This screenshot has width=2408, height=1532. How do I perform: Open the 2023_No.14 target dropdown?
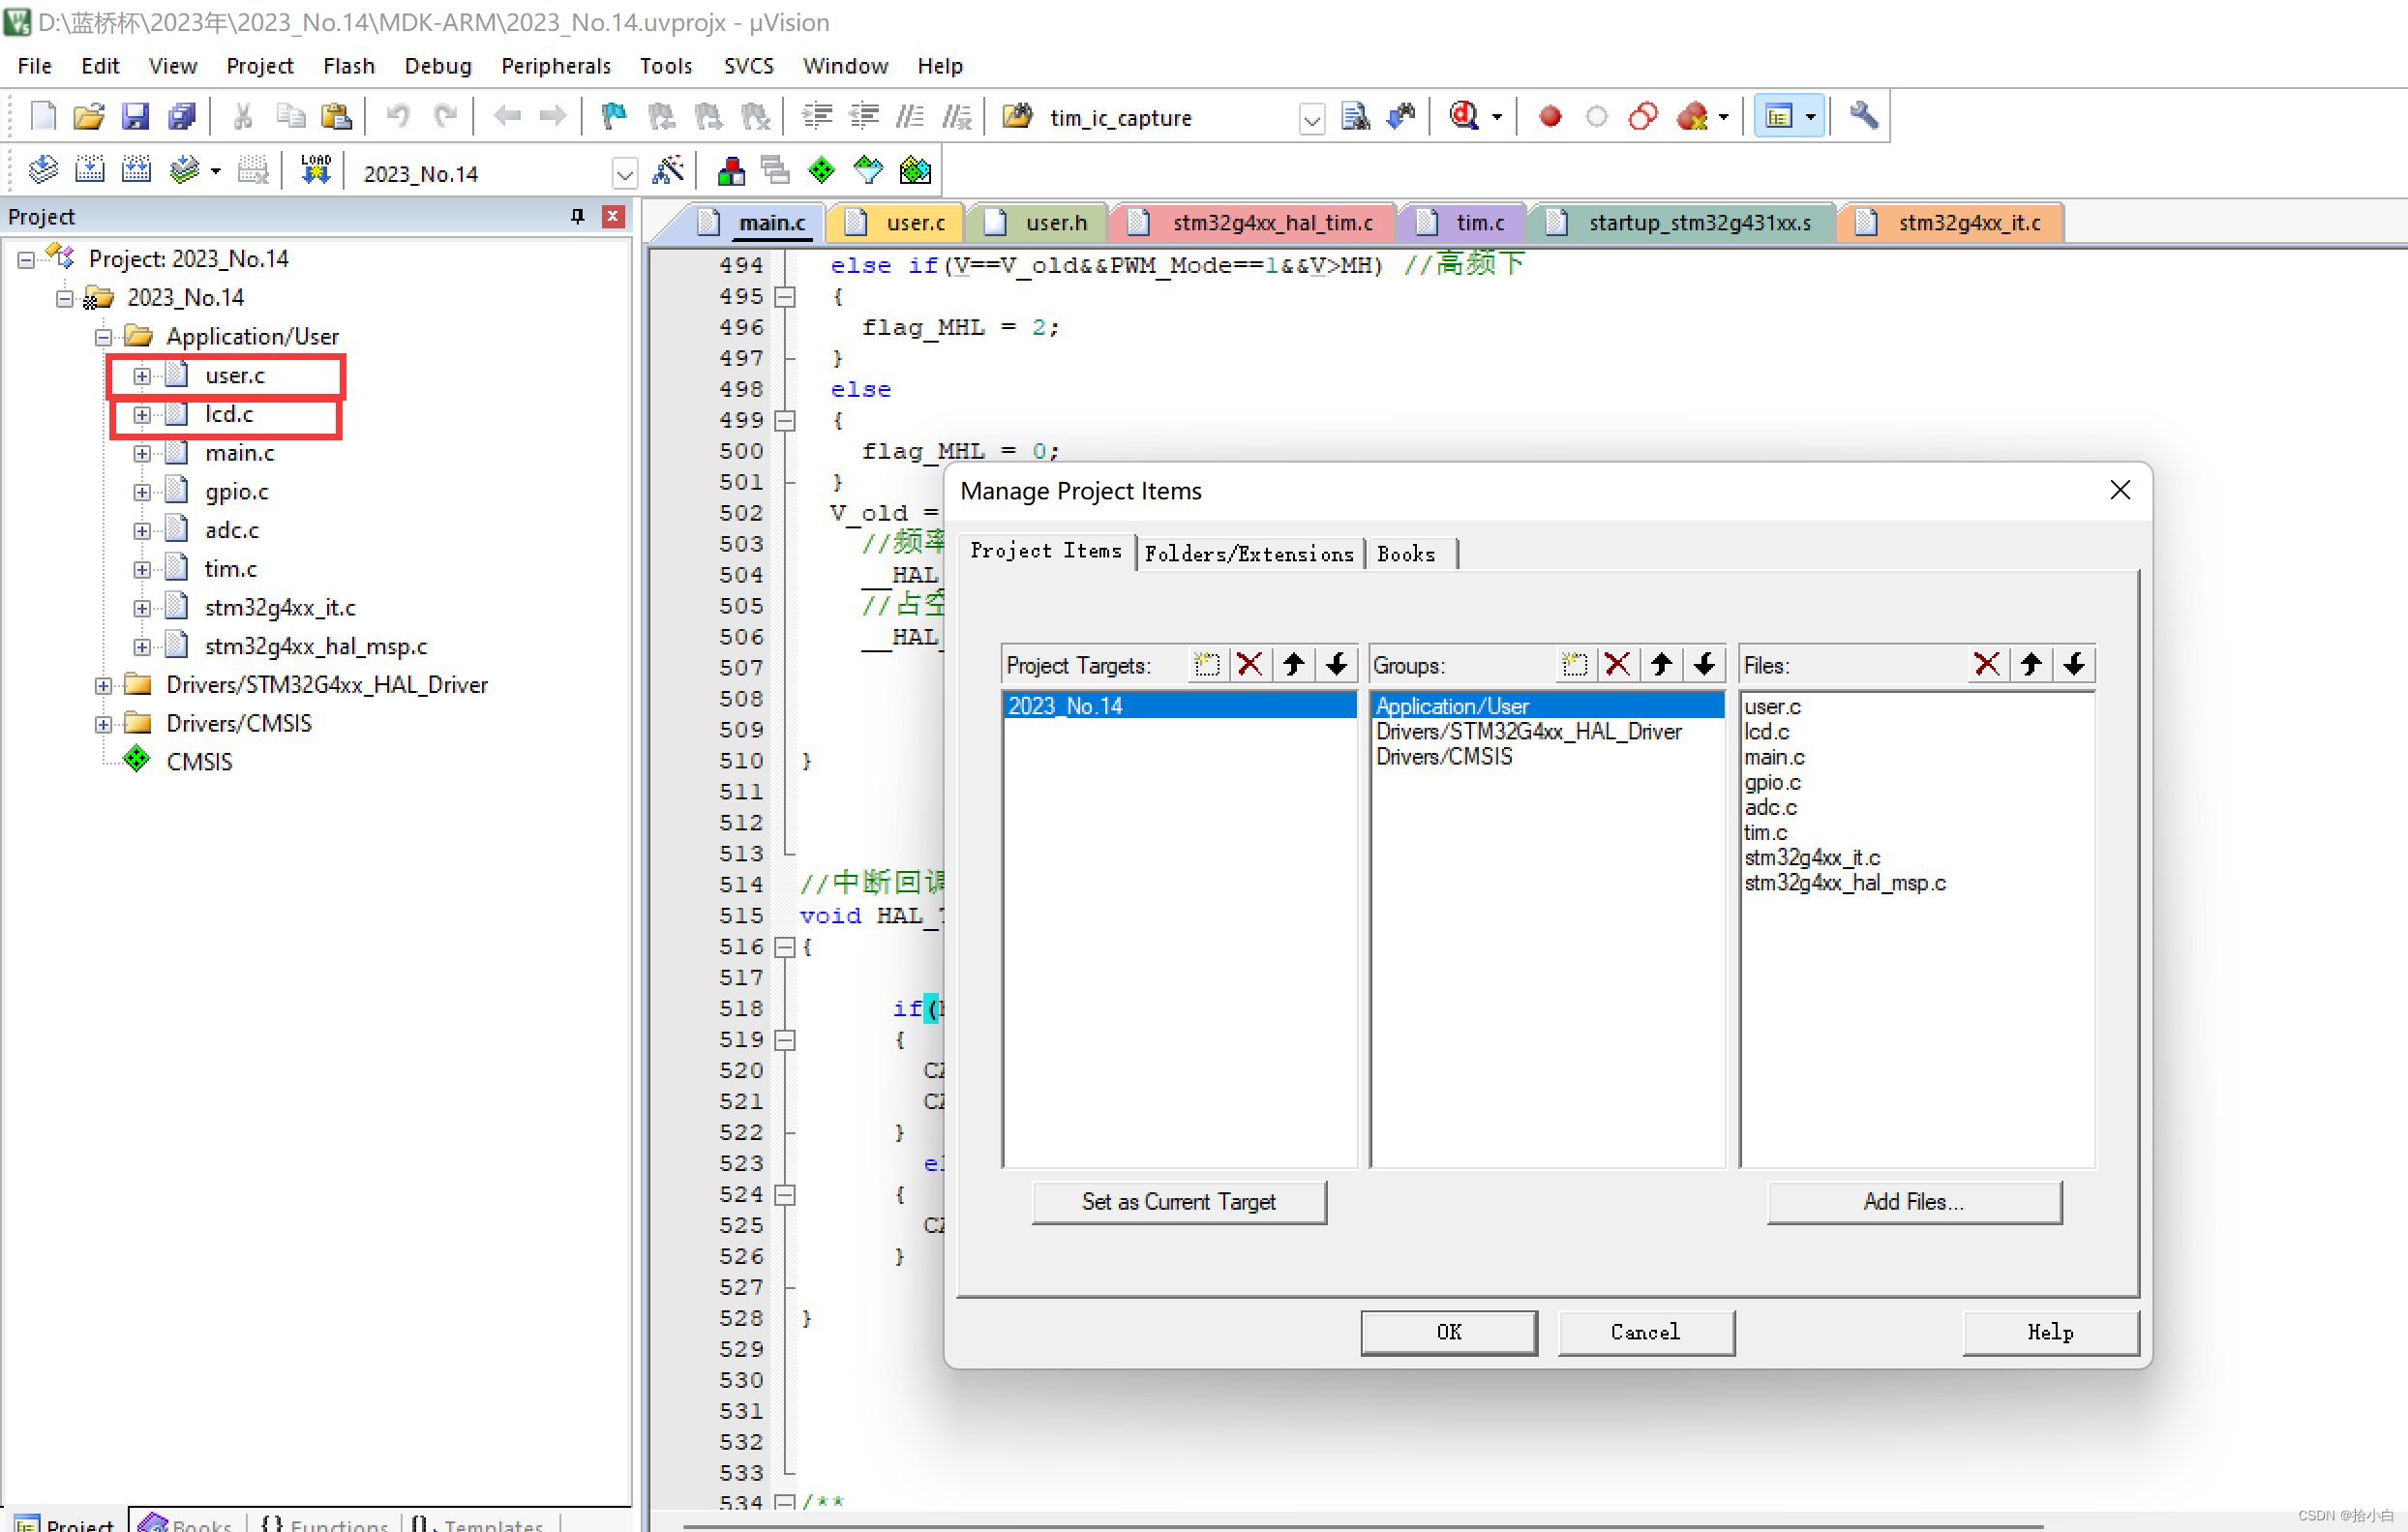click(624, 174)
